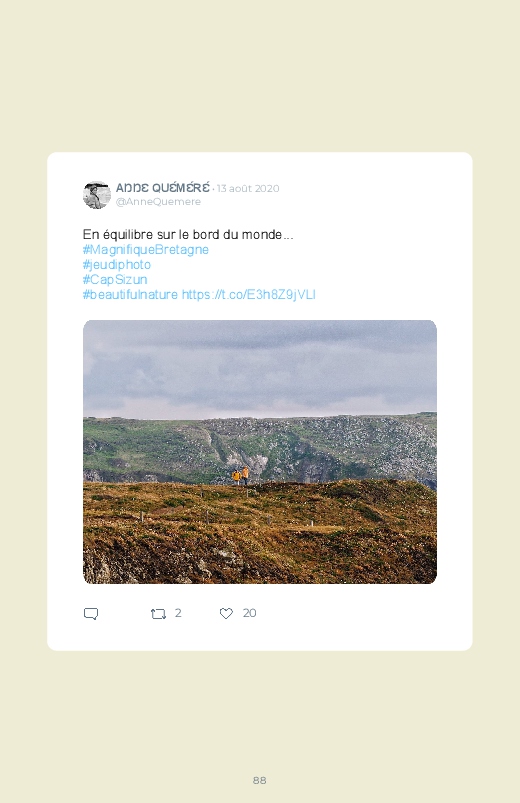Click the ANNE QUÉMÉRÉ display name

pyautogui.click(x=162, y=188)
